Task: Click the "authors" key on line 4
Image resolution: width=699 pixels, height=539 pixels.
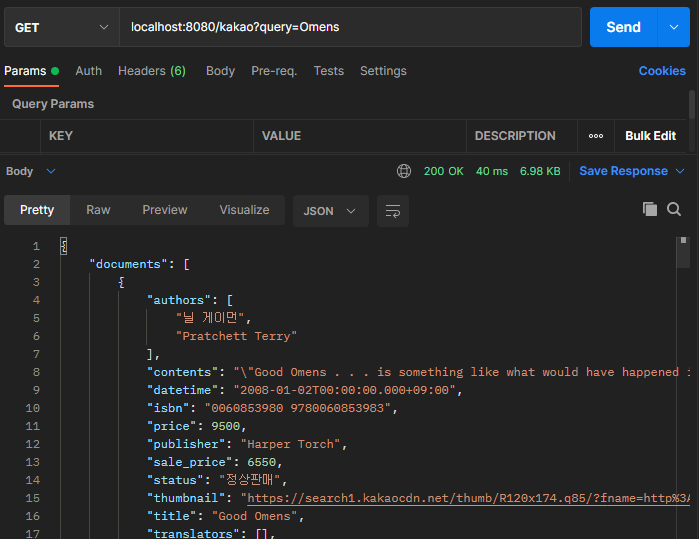Action: pos(179,300)
